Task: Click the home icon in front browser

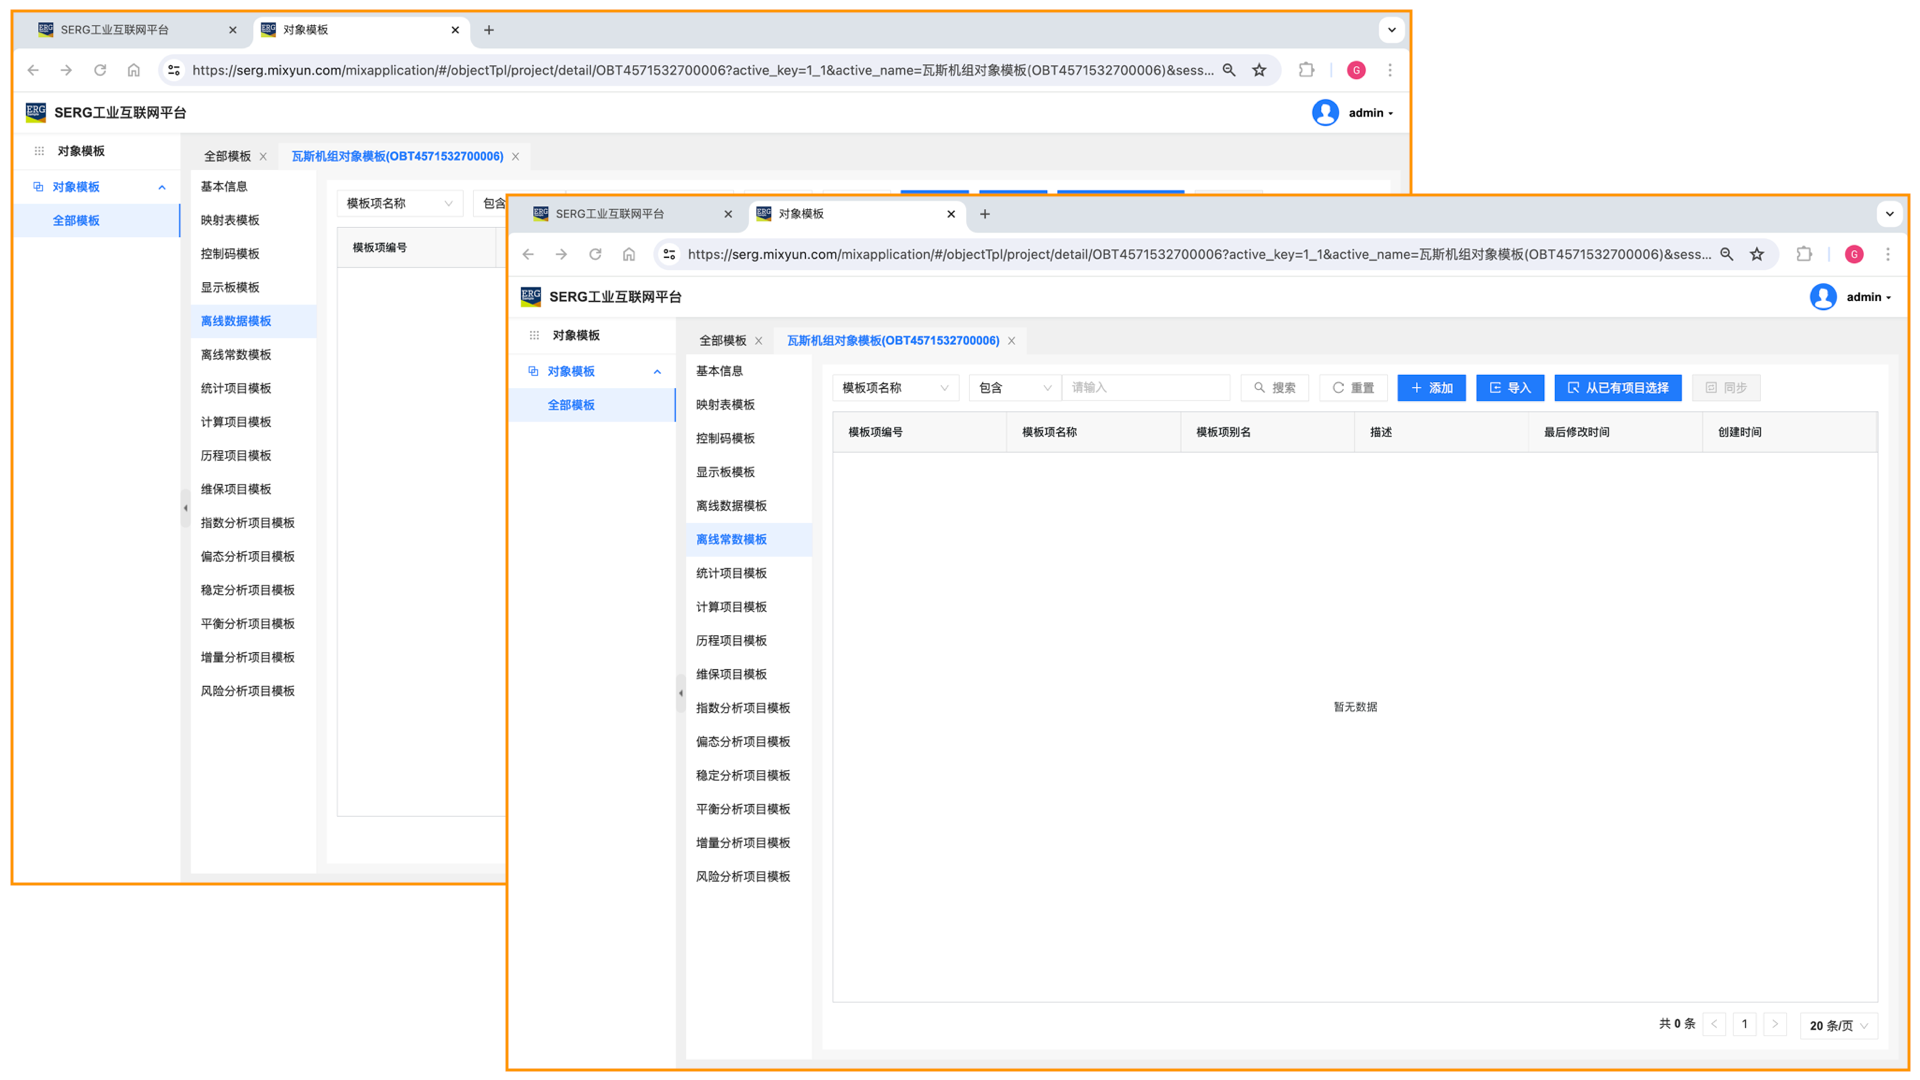Action: [629, 254]
